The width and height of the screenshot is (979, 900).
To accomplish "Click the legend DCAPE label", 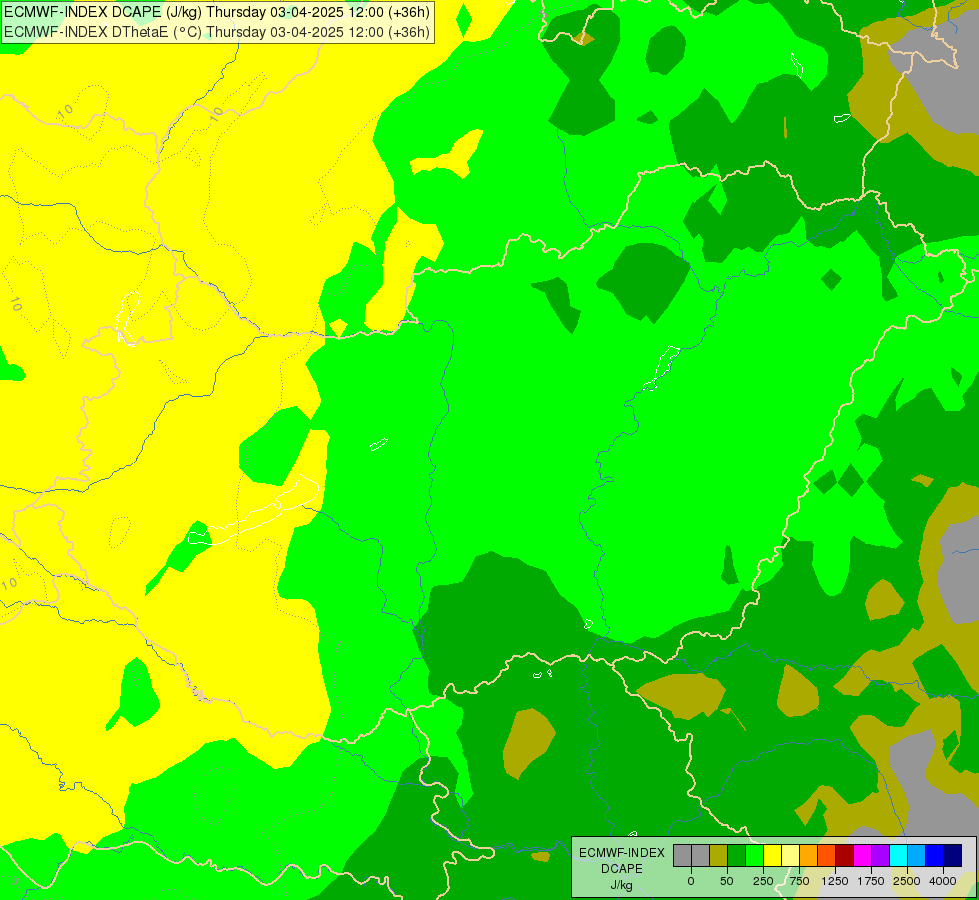I will point(622,869).
